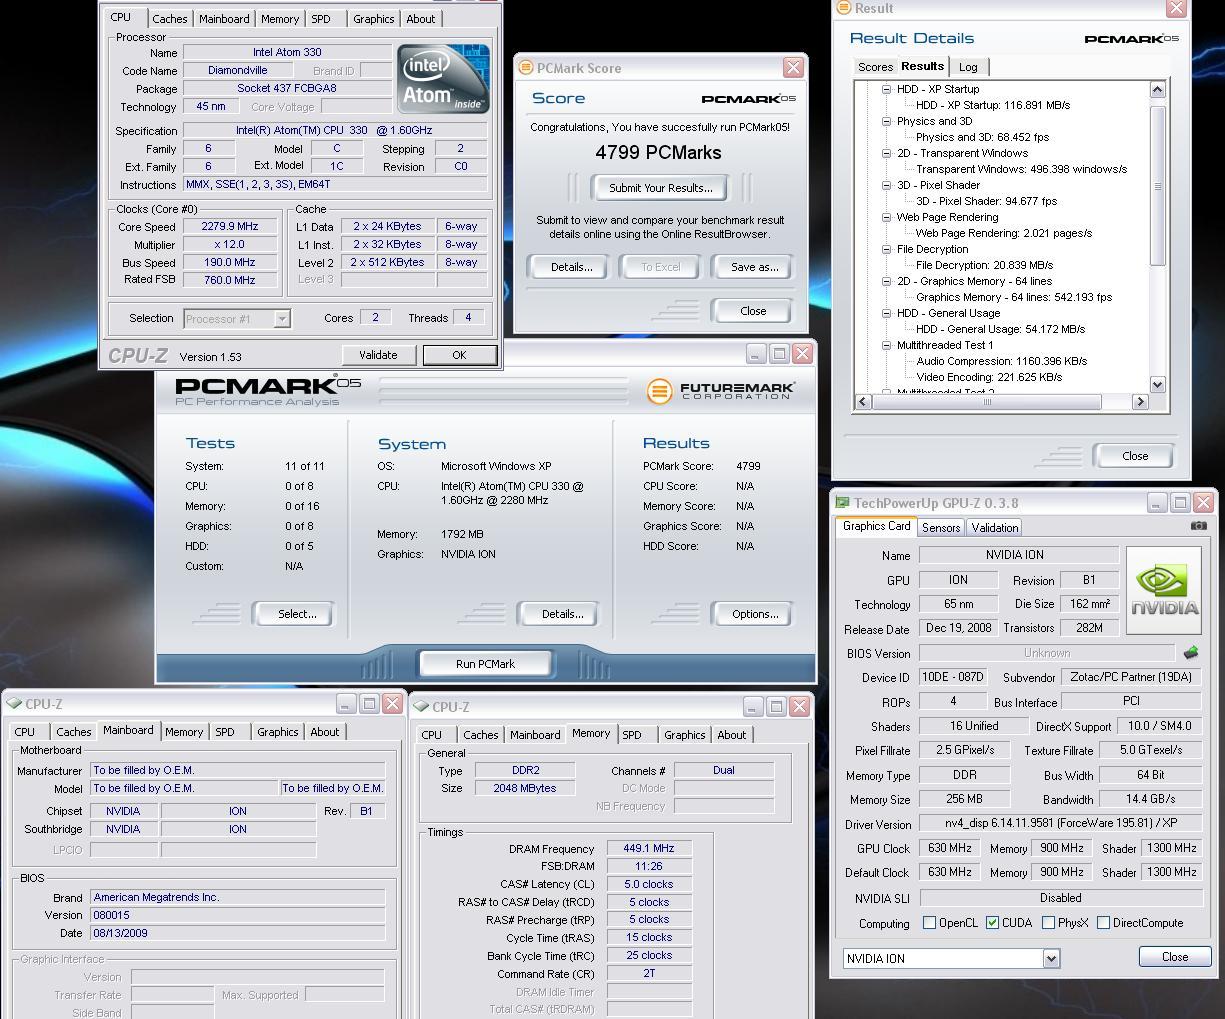Click the GPU-Z screenshot camera icon
This screenshot has height=1019, width=1225.
pyautogui.click(x=1198, y=526)
